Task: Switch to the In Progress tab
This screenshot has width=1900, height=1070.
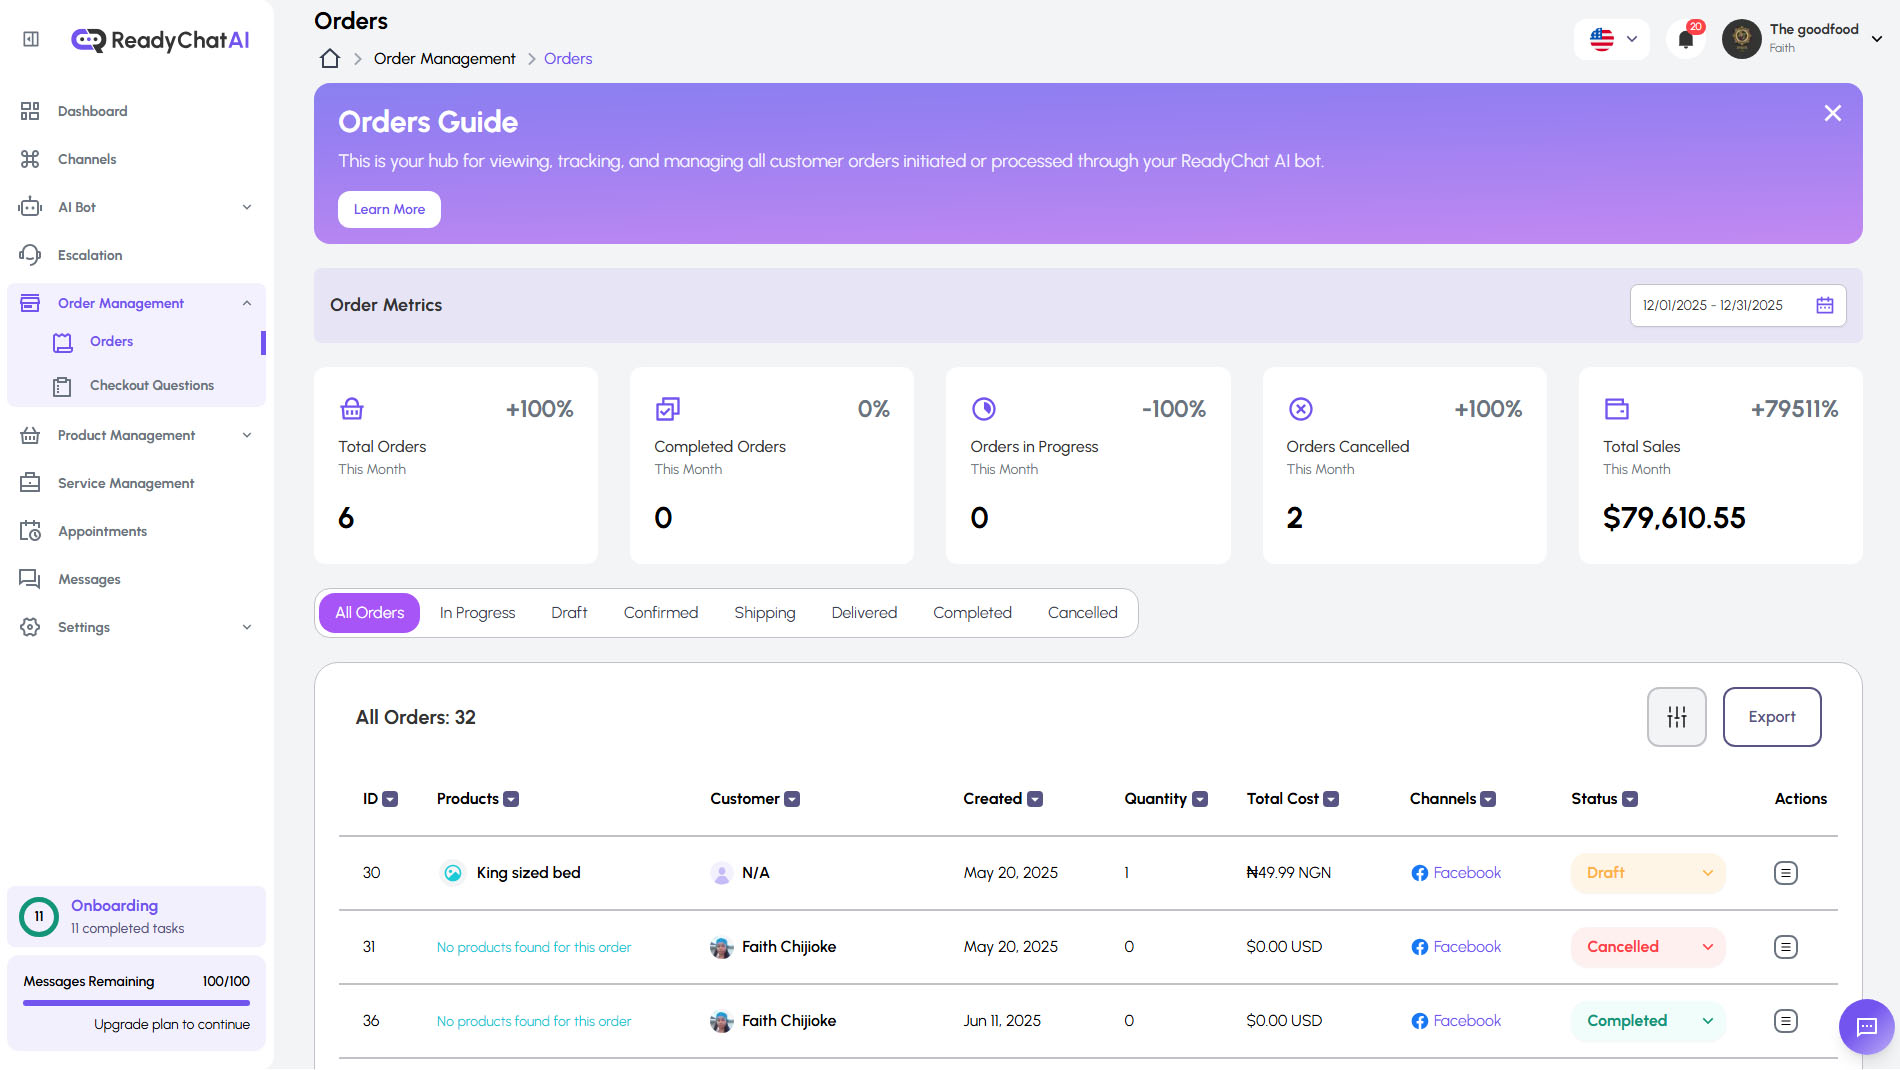Action: [477, 612]
